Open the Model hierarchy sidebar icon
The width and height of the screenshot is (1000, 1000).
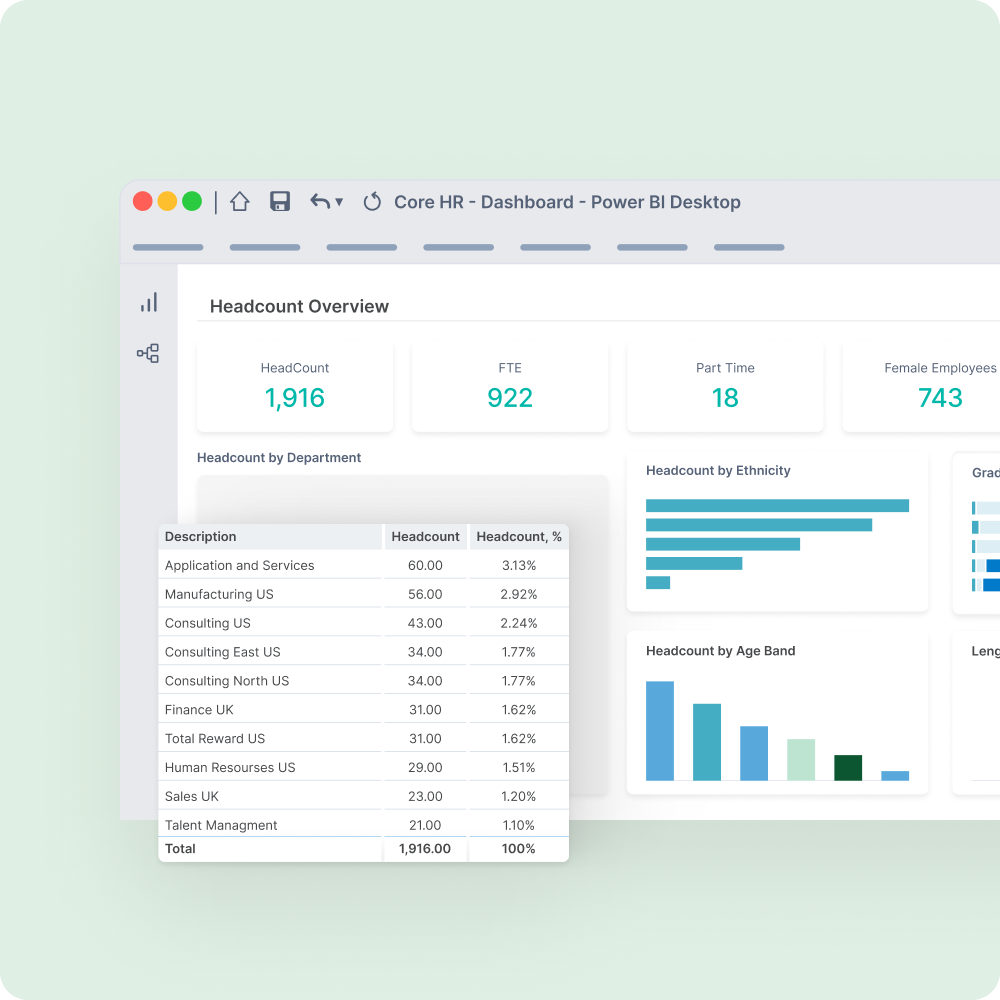pyautogui.click(x=148, y=353)
